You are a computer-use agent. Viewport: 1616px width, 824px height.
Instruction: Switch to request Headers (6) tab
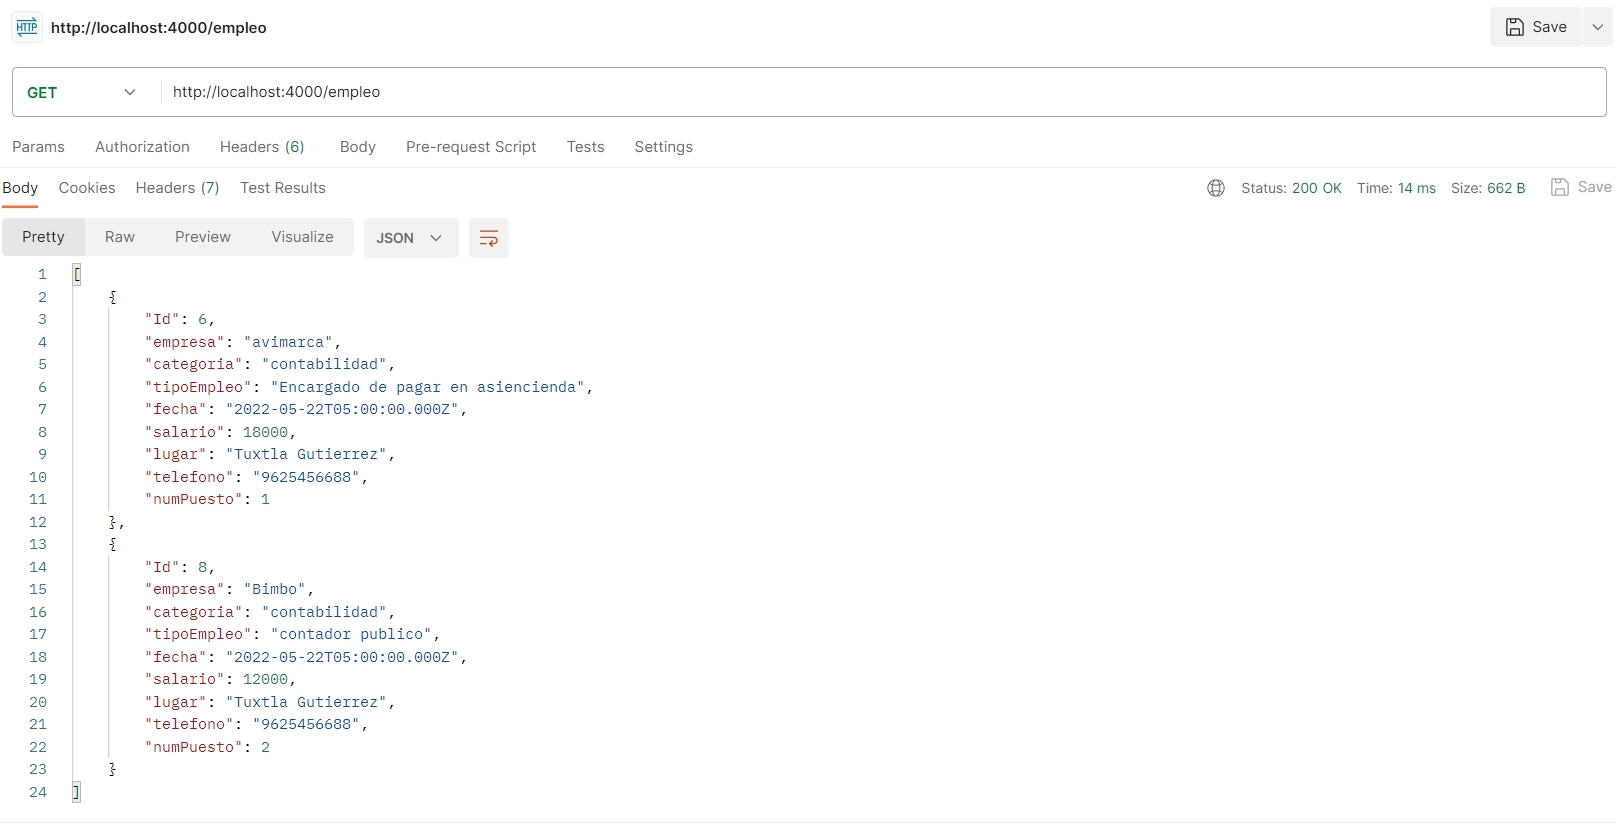[262, 147]
